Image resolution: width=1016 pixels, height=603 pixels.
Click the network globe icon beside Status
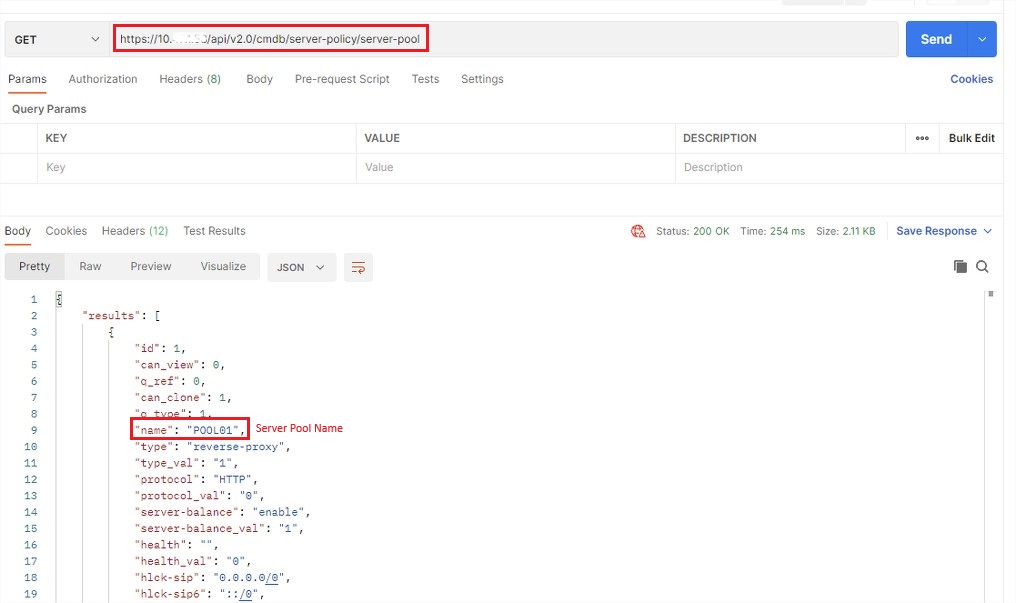pyautogui.click(x=638, y=231)
